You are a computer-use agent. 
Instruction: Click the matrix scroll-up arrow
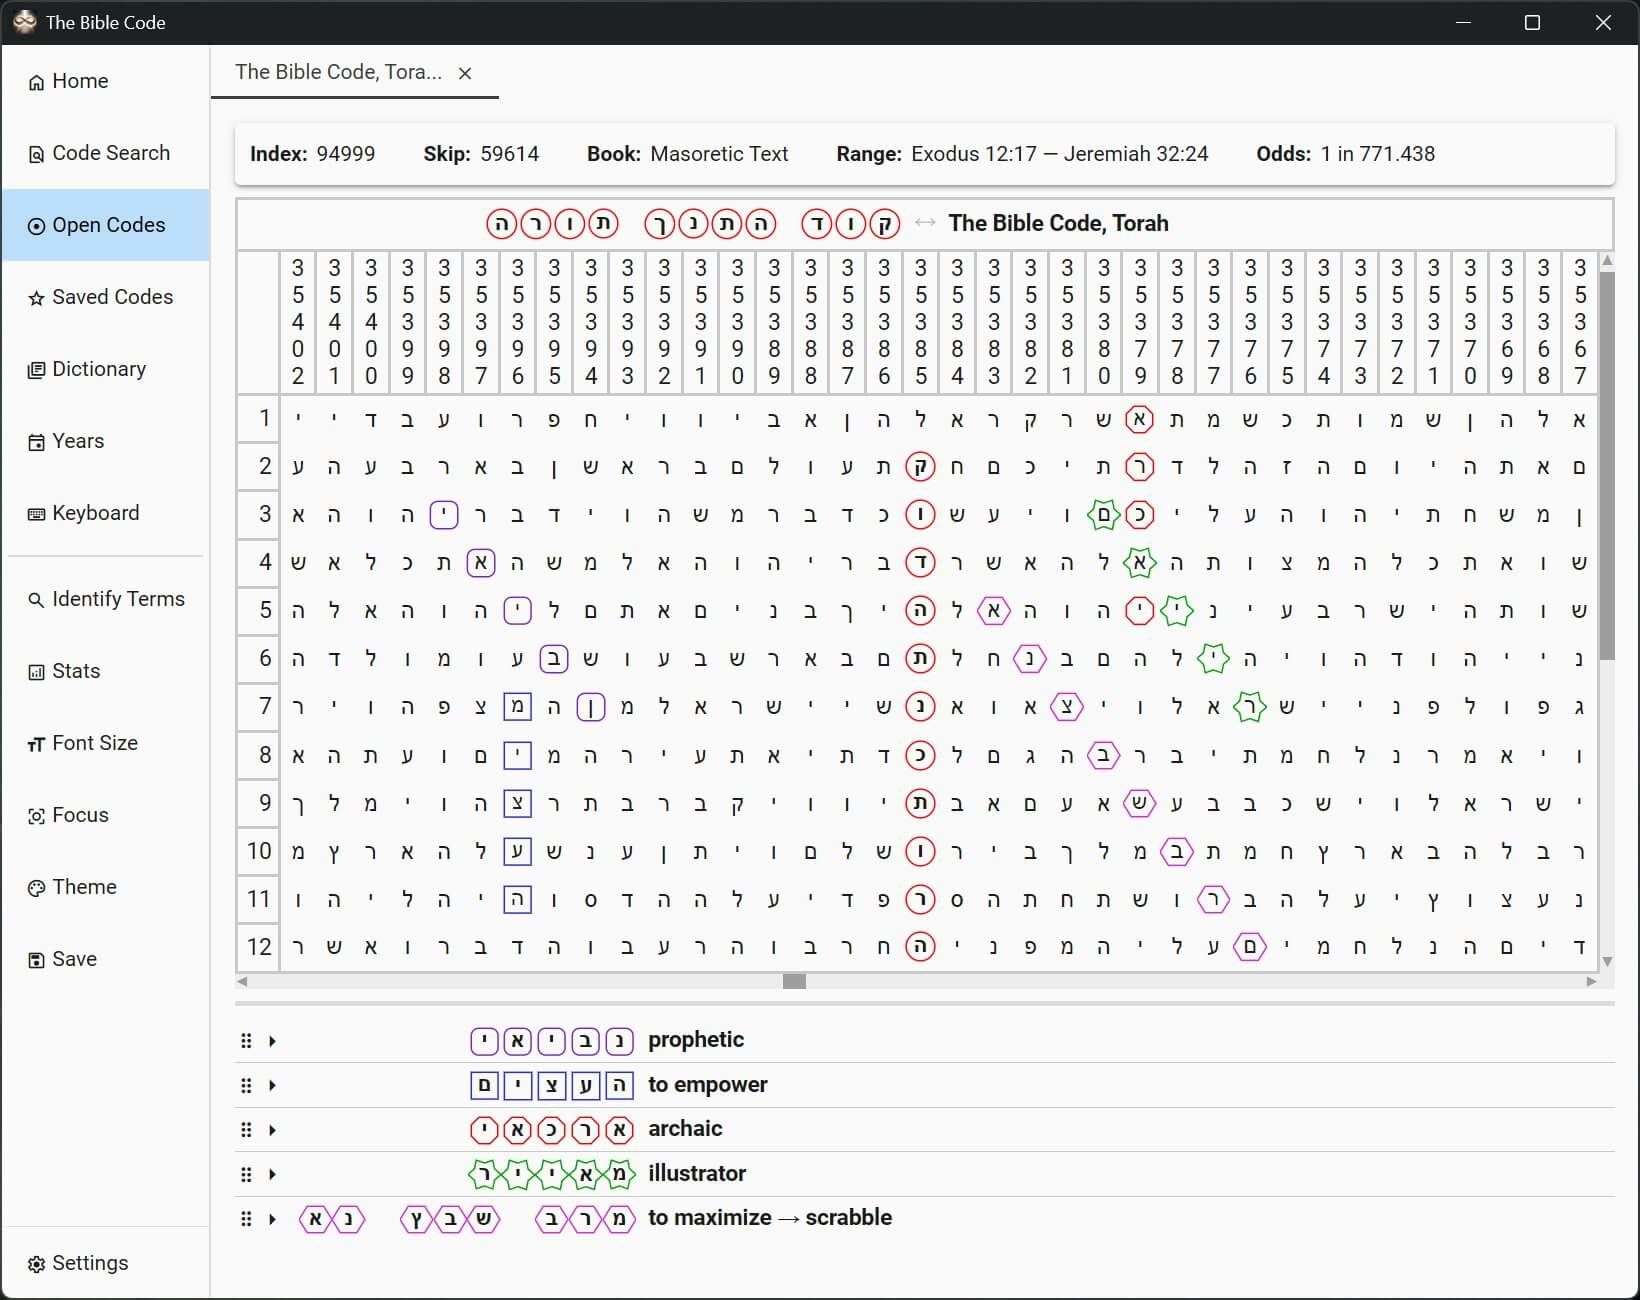tap(1607, 261)
